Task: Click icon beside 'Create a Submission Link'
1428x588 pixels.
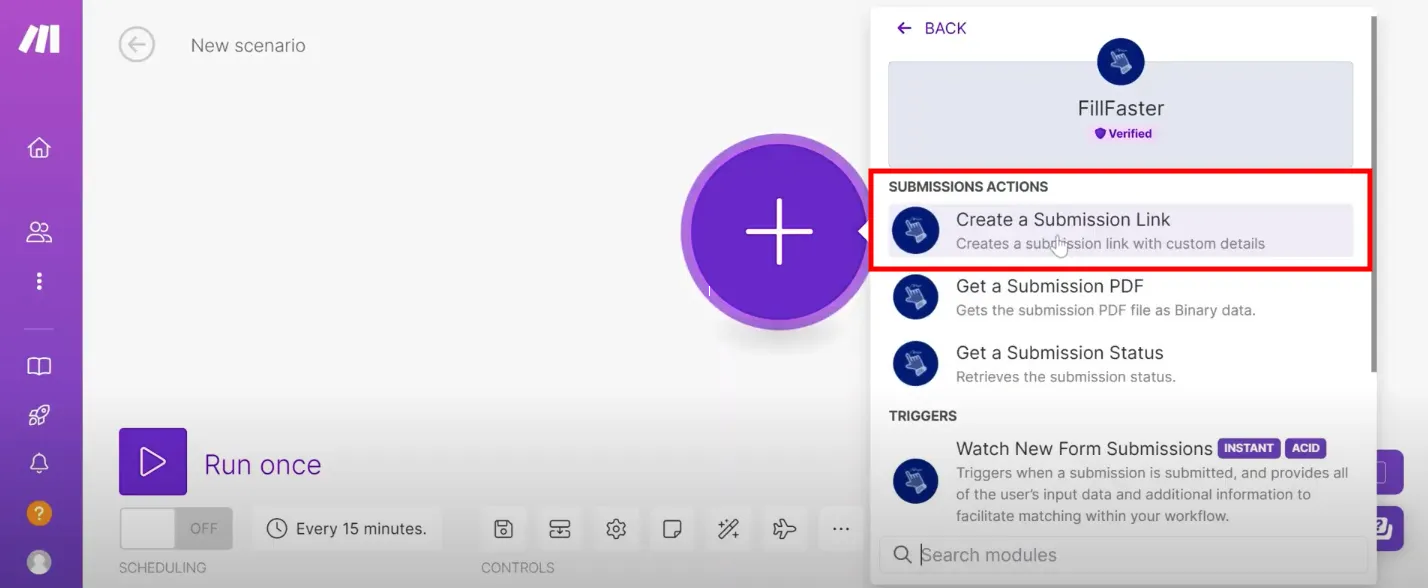Action: [x=915, y=231]
